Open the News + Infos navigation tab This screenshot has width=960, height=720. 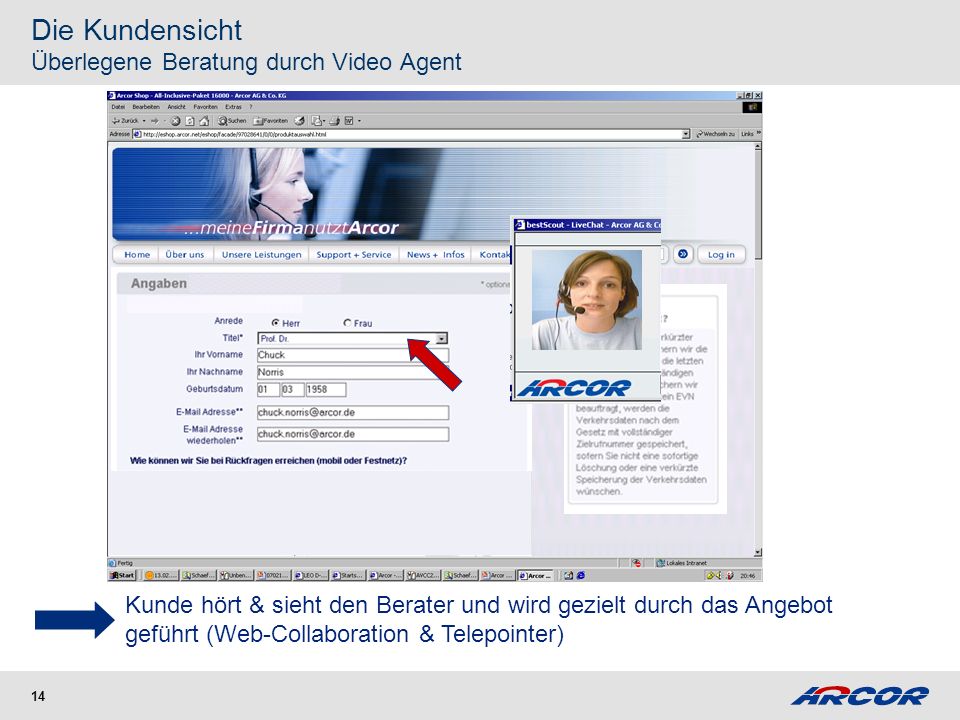point(435,254)
